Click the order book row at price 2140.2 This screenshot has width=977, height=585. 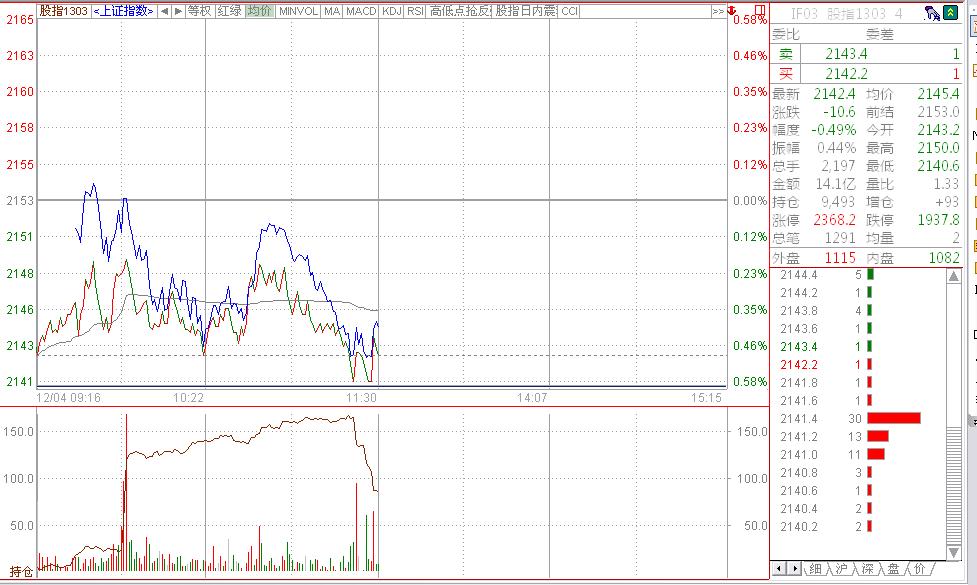point(859,528)
